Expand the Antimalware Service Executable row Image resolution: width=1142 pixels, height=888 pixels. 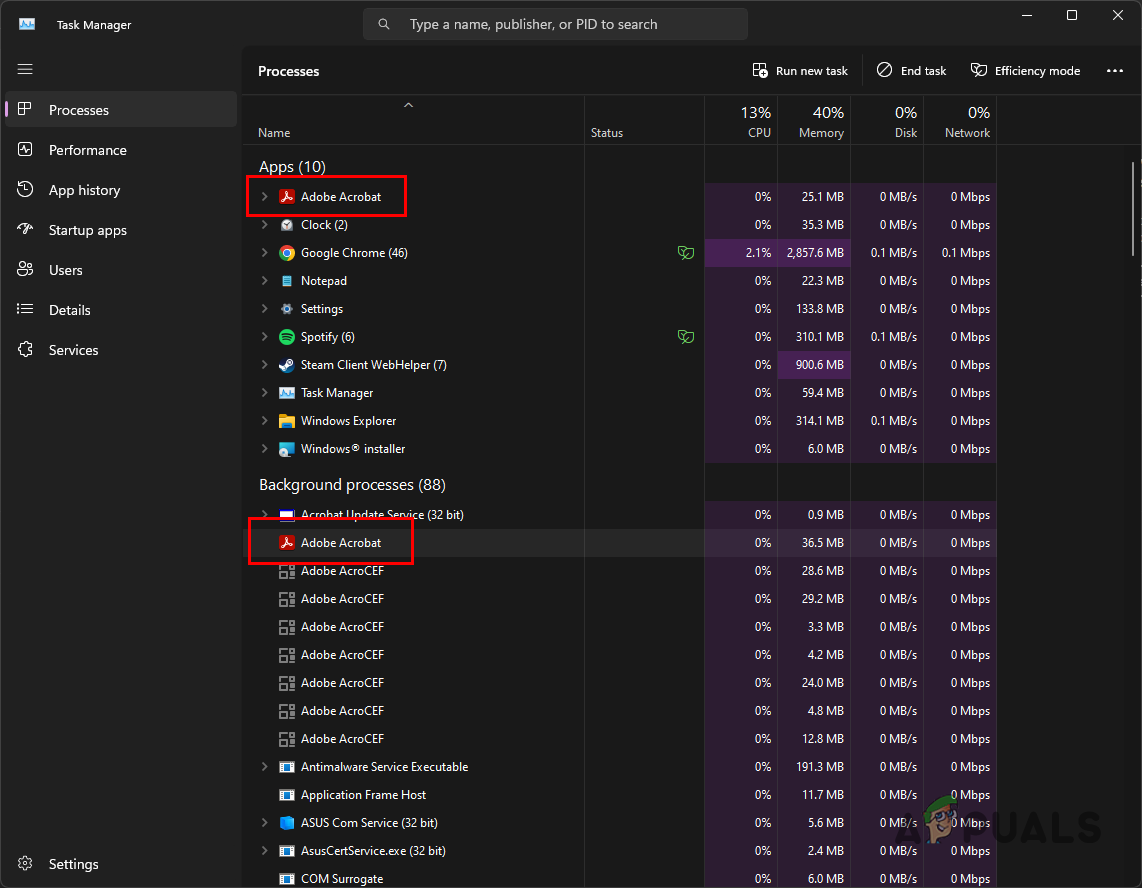click(264, 767)
